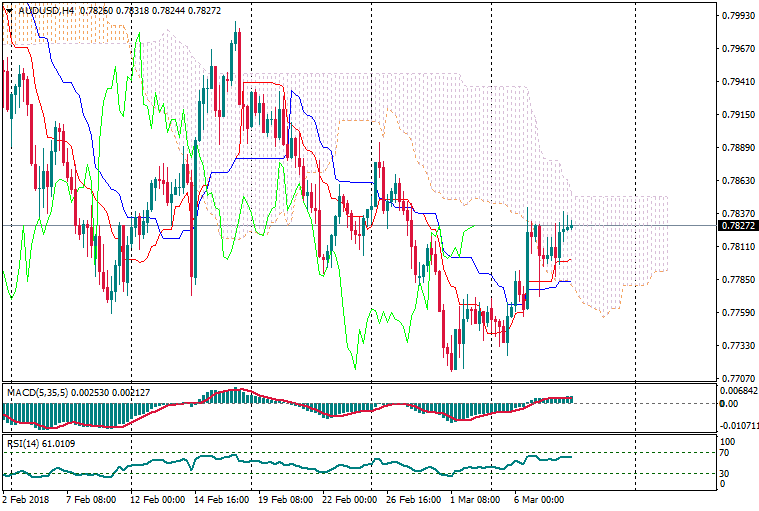759x511 pixels.
Task: Click the triangle arrow beside AUDUSD,H4
Action: 10,10
